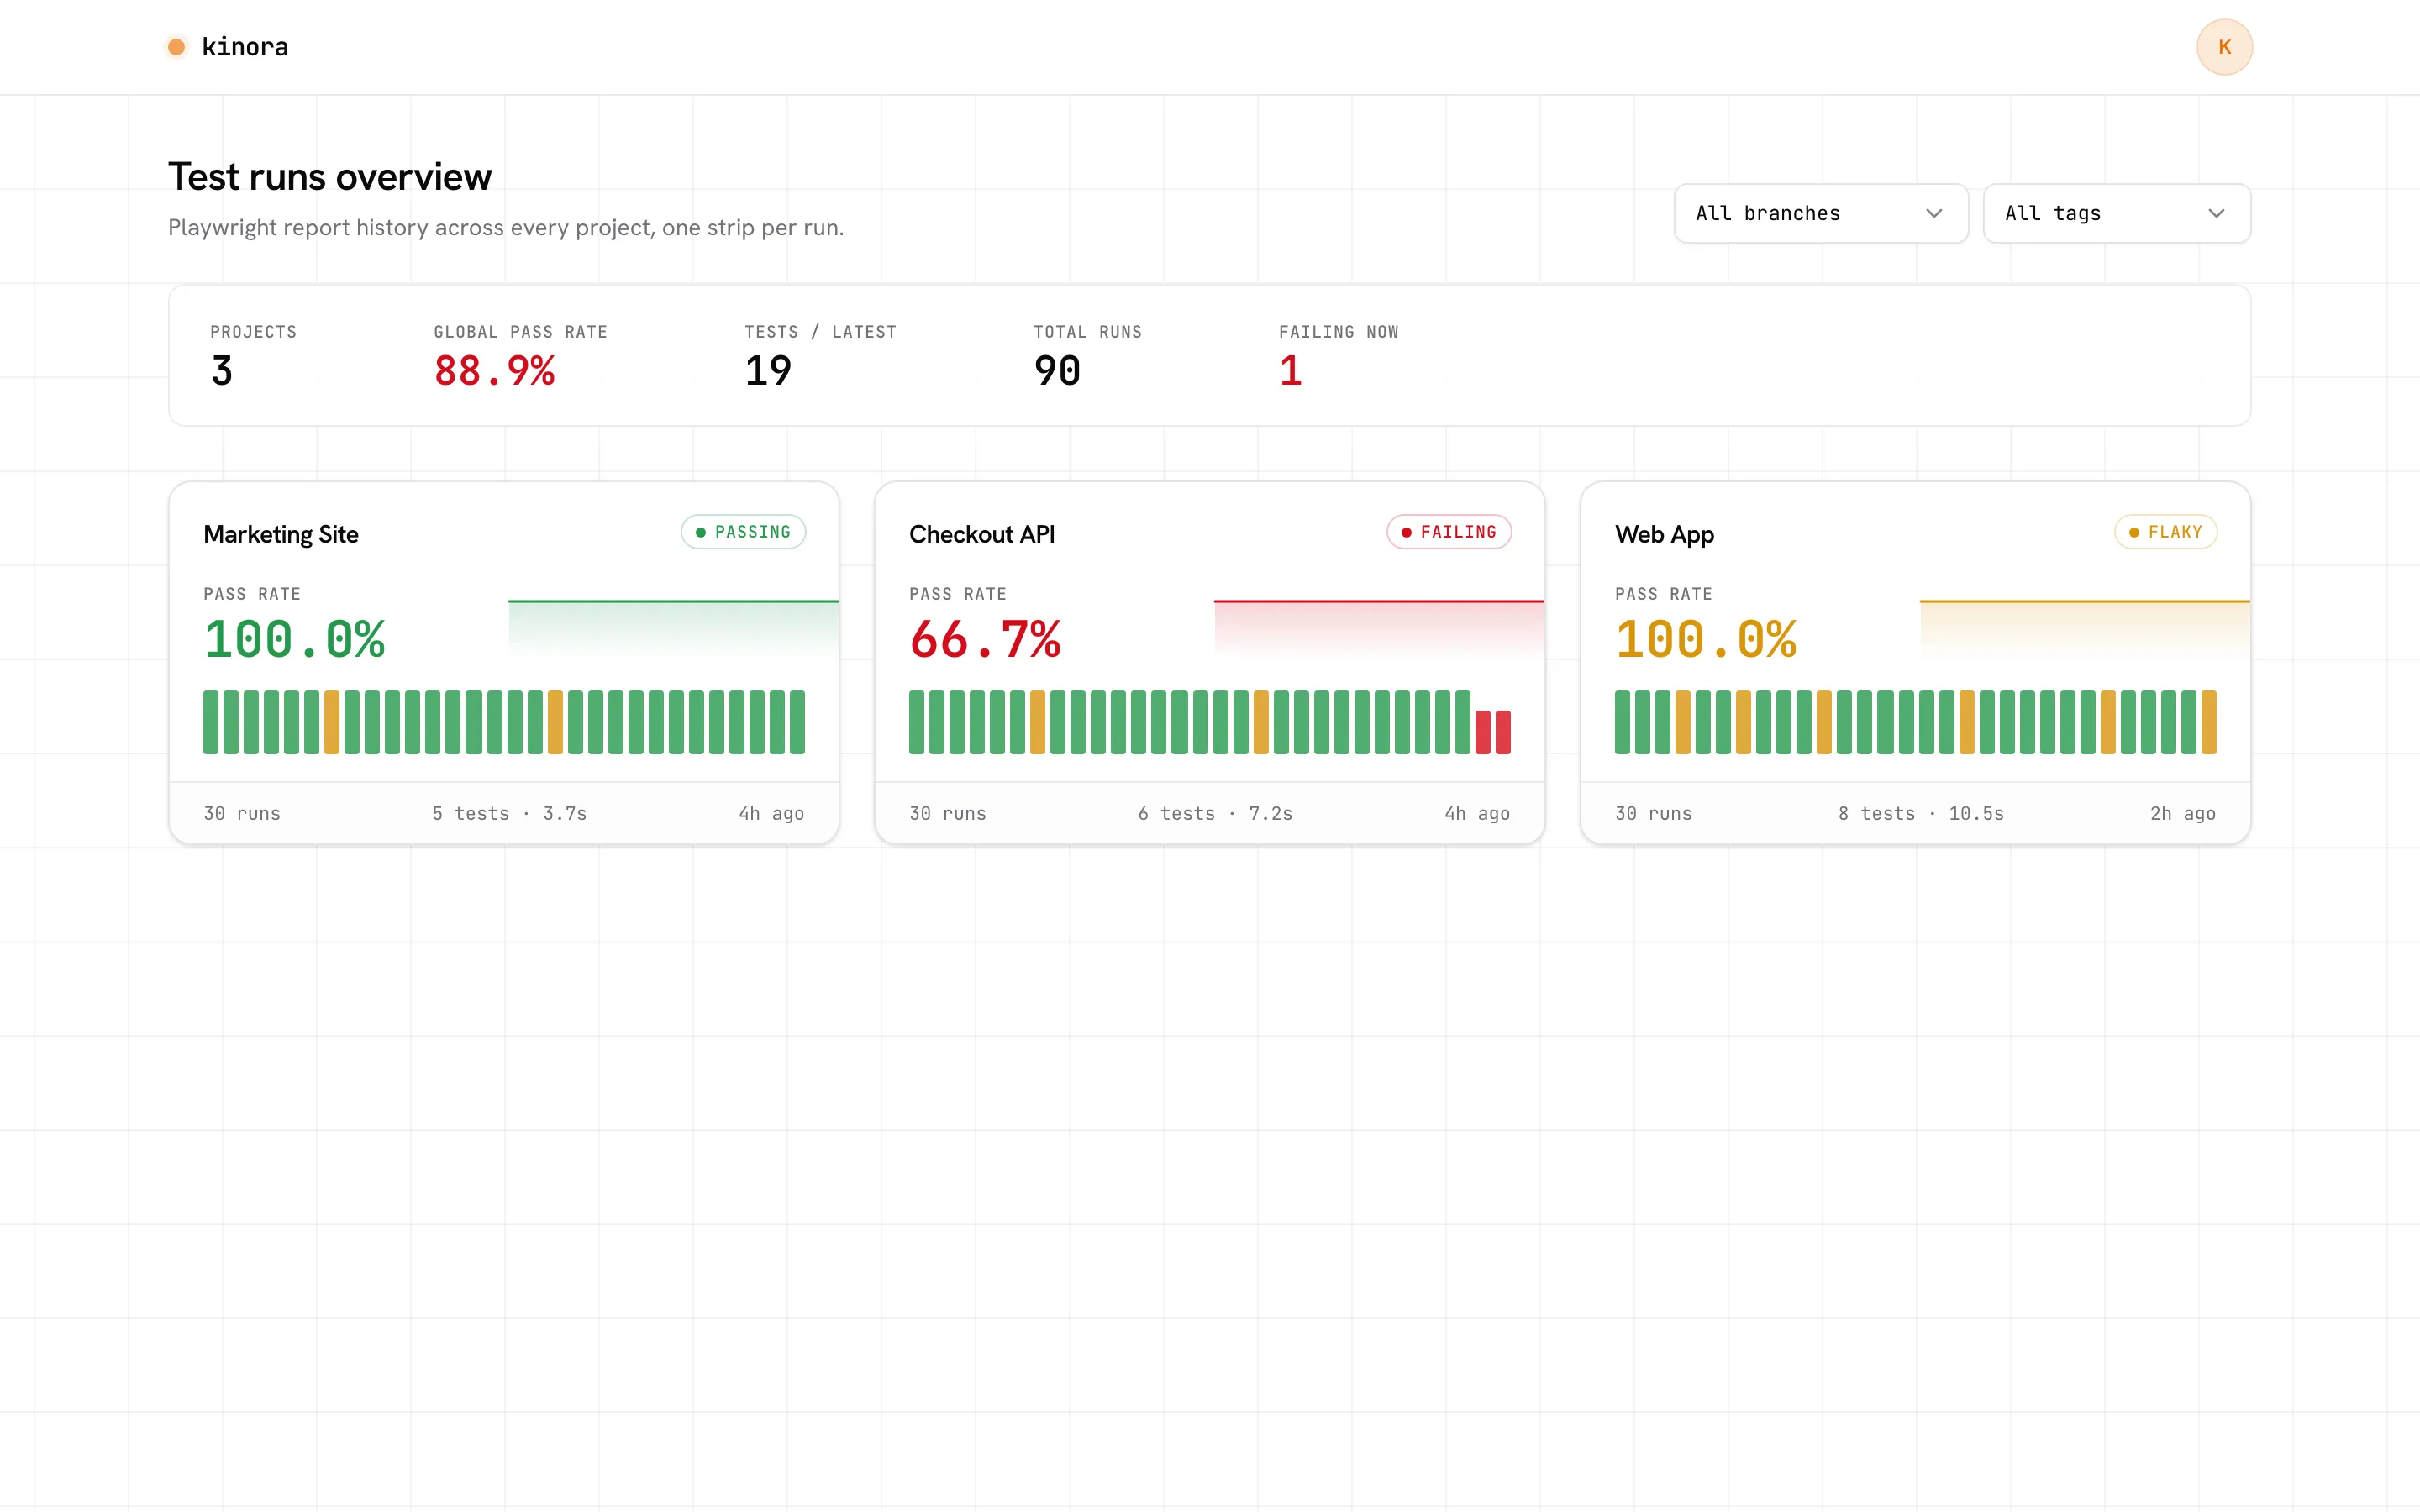Select the last green run bar in Marketing Site
The height and width of the screenshot is (1512, 2420).
pyautogui.click(x=797, y=722)
